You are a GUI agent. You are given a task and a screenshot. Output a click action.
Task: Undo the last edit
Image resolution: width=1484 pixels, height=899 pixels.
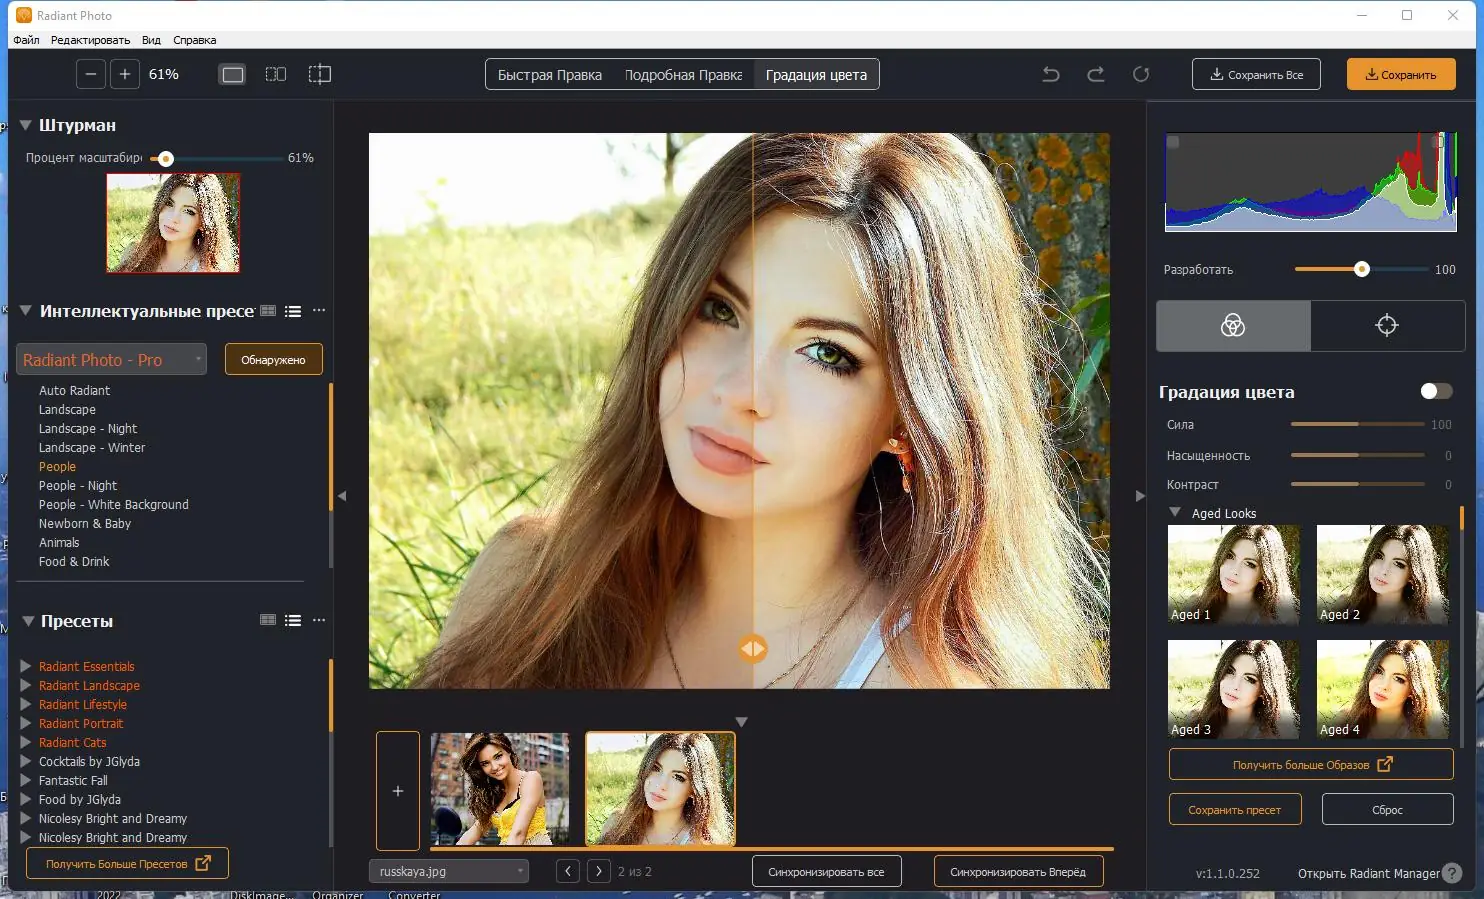point(1051,74)
